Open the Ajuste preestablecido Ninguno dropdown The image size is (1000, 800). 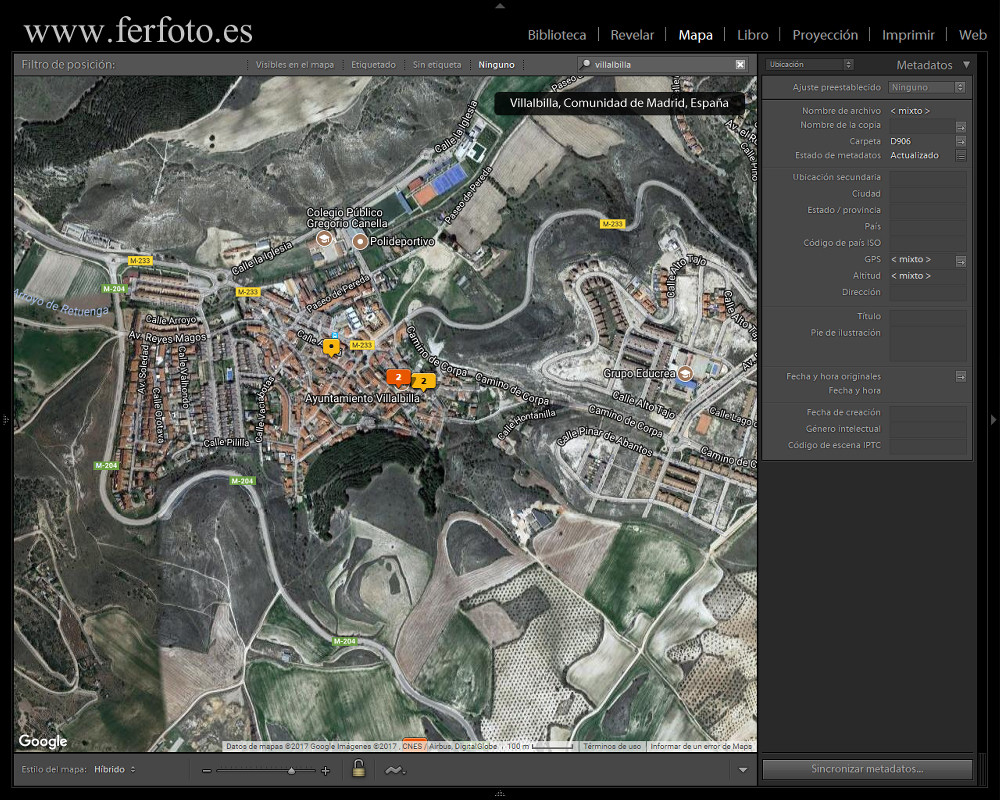[927, 87]
